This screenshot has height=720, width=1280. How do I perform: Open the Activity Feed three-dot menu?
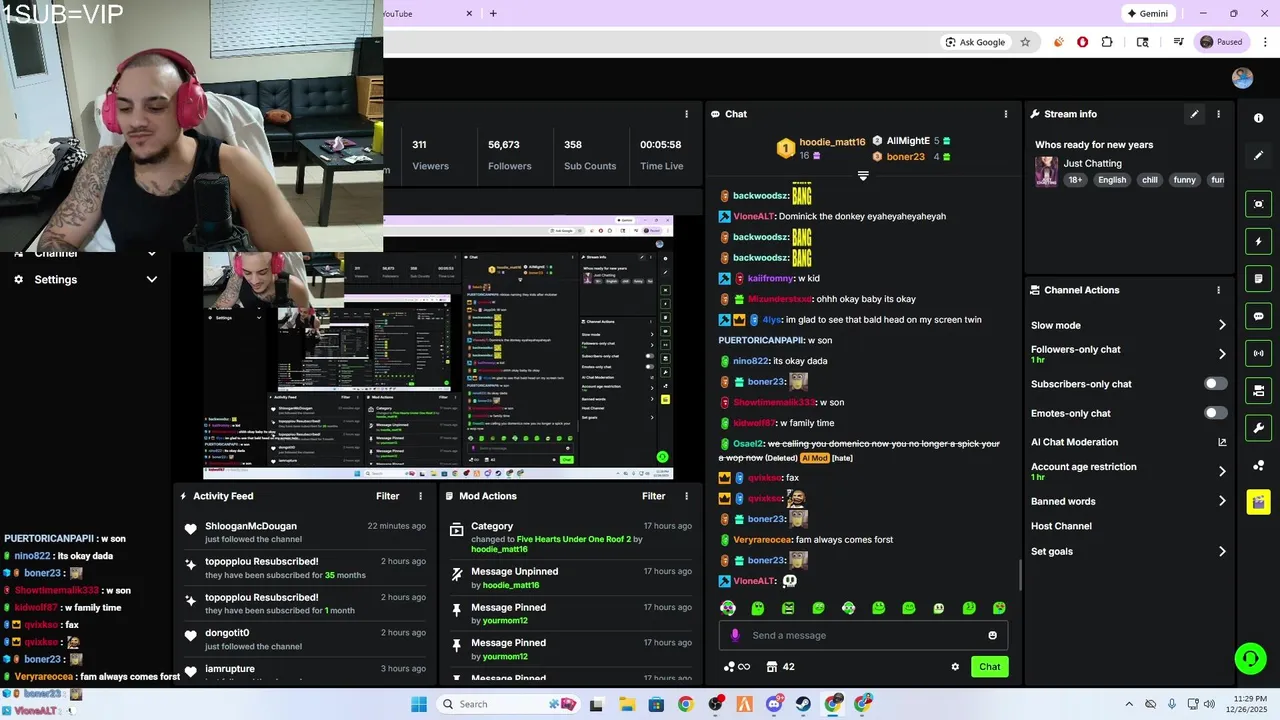420,496
